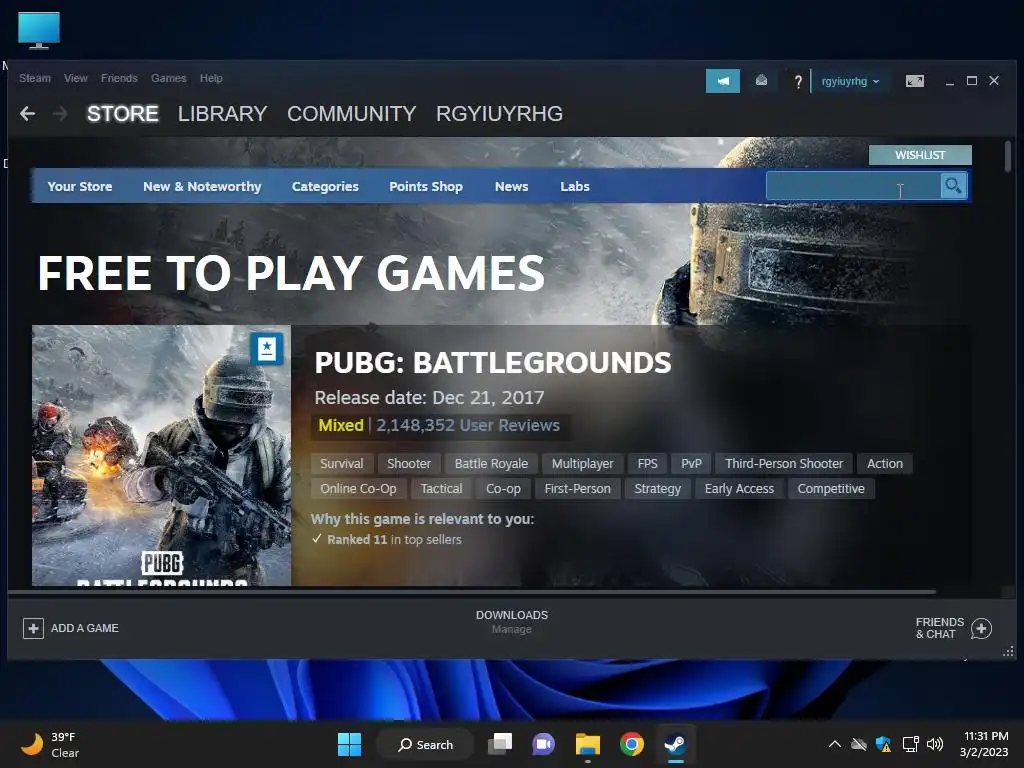Open the Windows Start menu
This screenshot has height=768, width=1024.
[349, 744]
